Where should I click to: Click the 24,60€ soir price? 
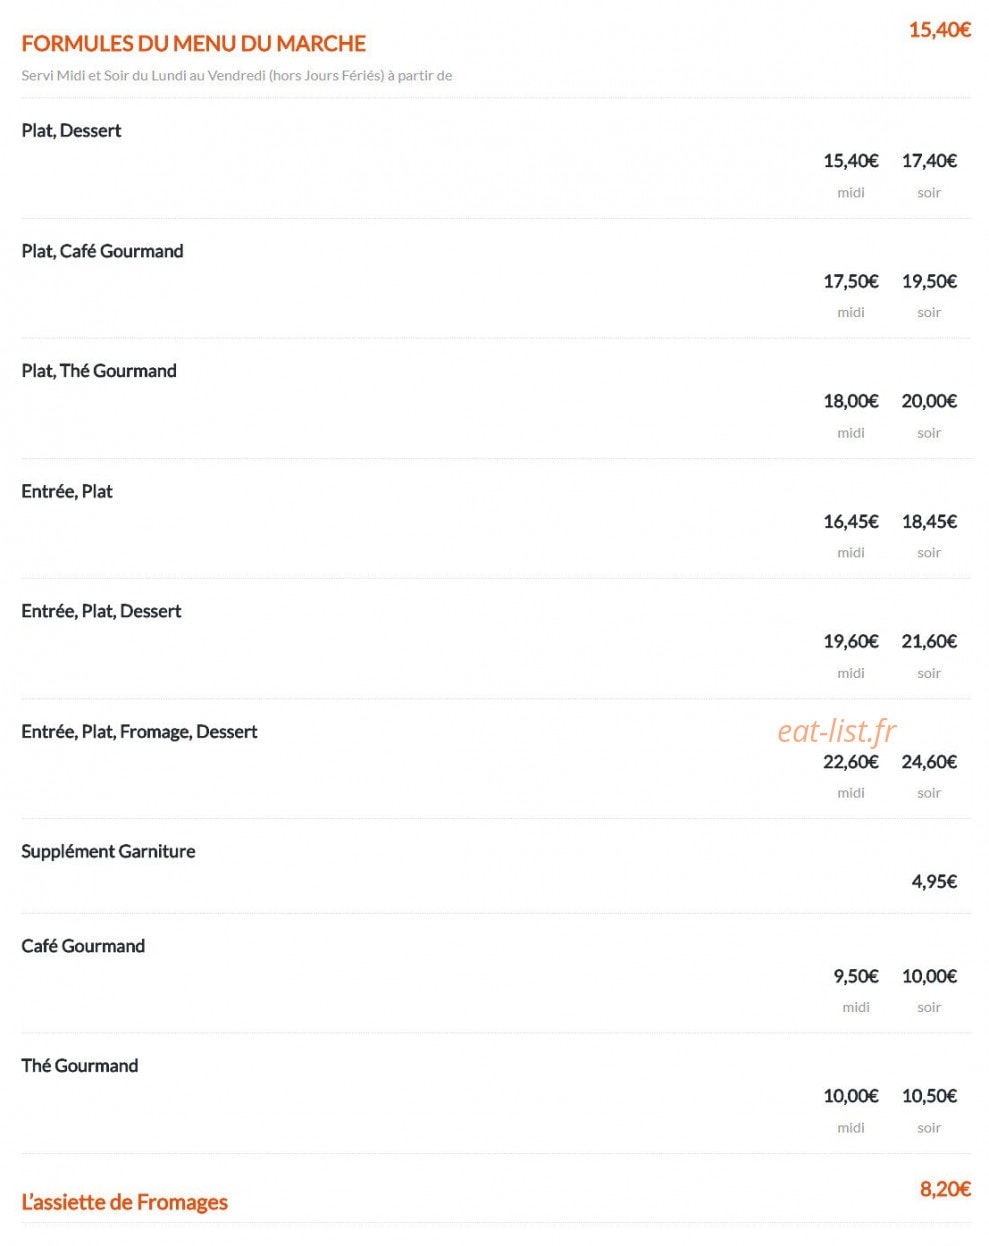929,761
